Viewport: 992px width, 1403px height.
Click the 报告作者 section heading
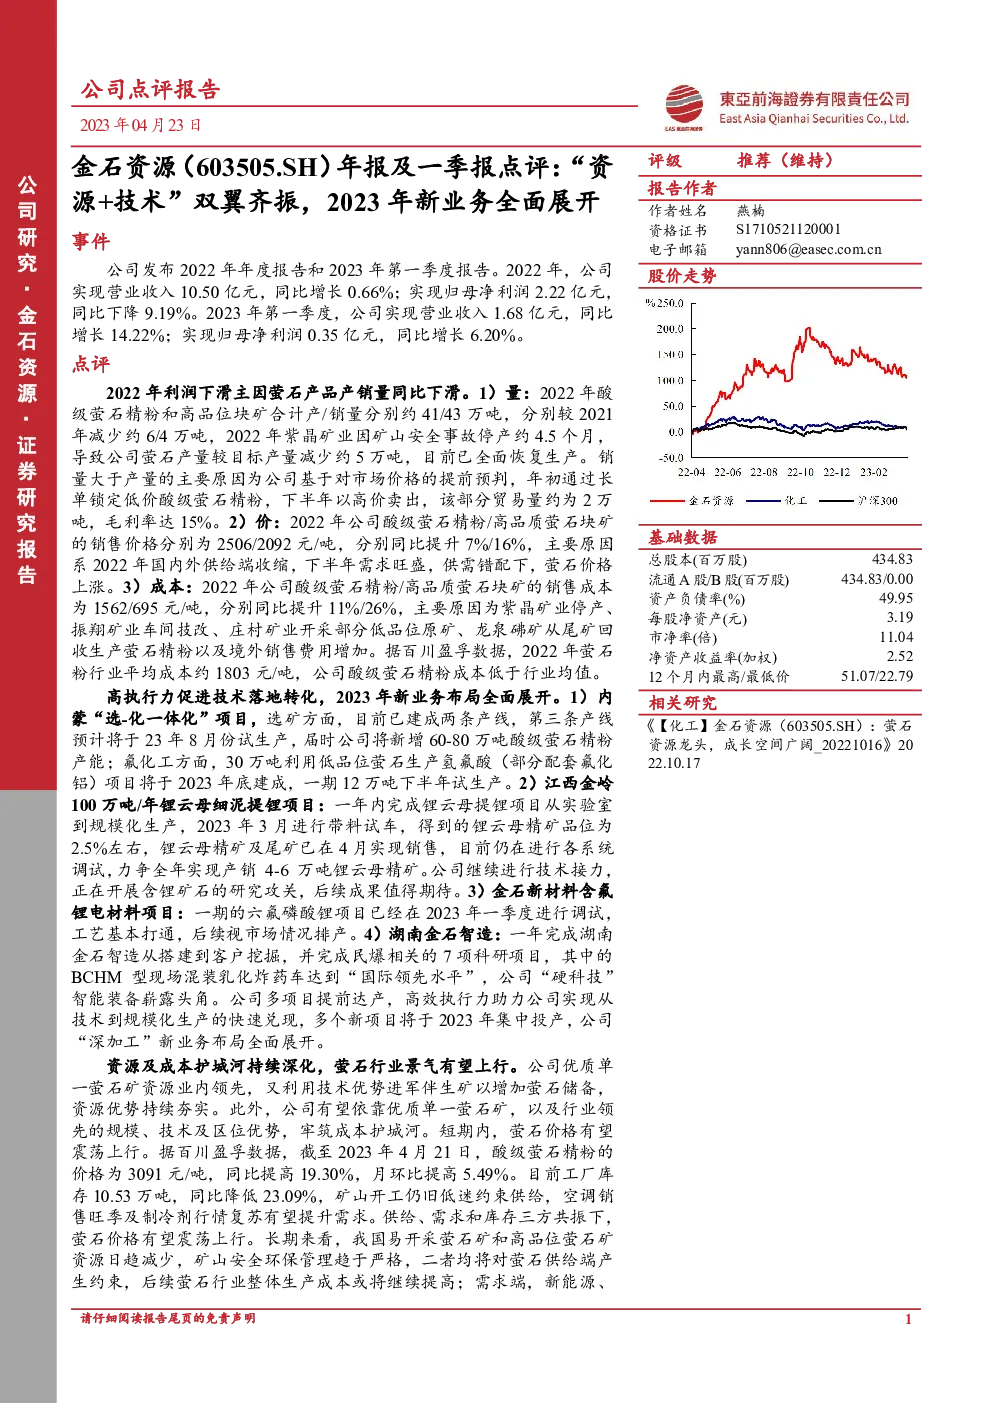pos(682,188)
